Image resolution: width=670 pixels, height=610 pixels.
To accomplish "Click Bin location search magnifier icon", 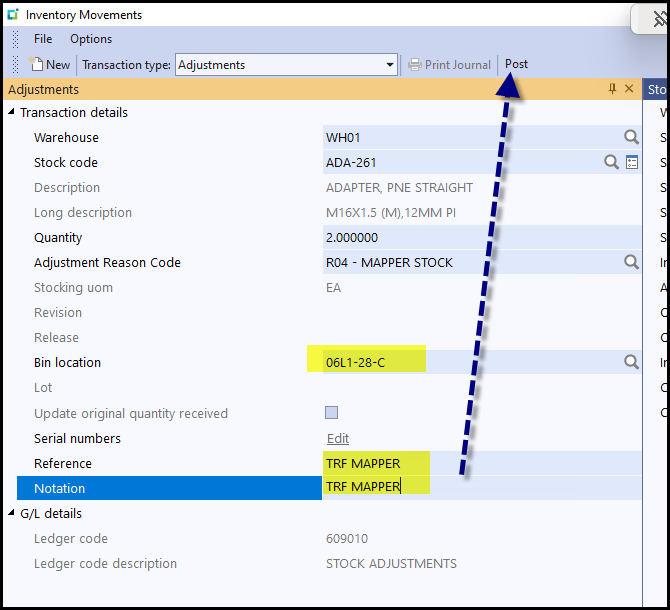I will click(631, 362).
